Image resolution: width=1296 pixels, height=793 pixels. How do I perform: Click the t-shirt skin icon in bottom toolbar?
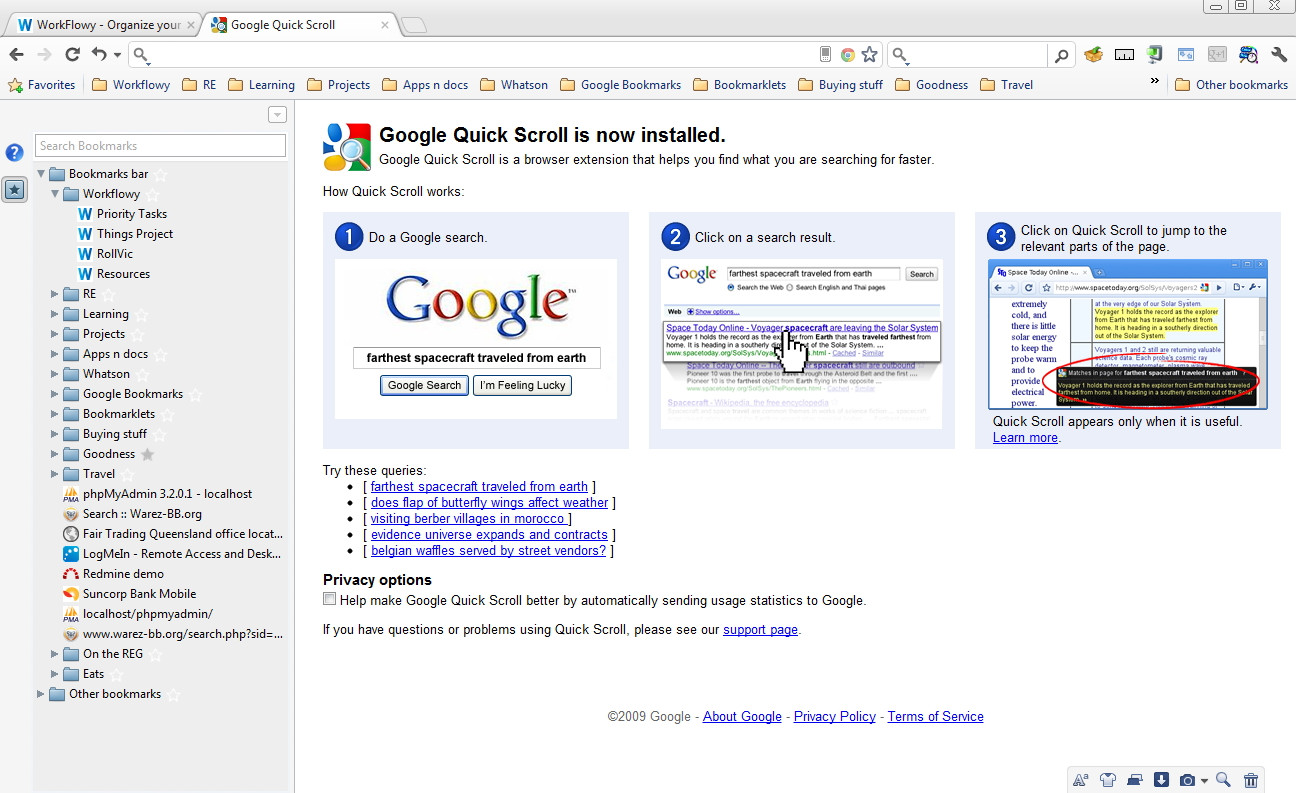[1107, 781]
